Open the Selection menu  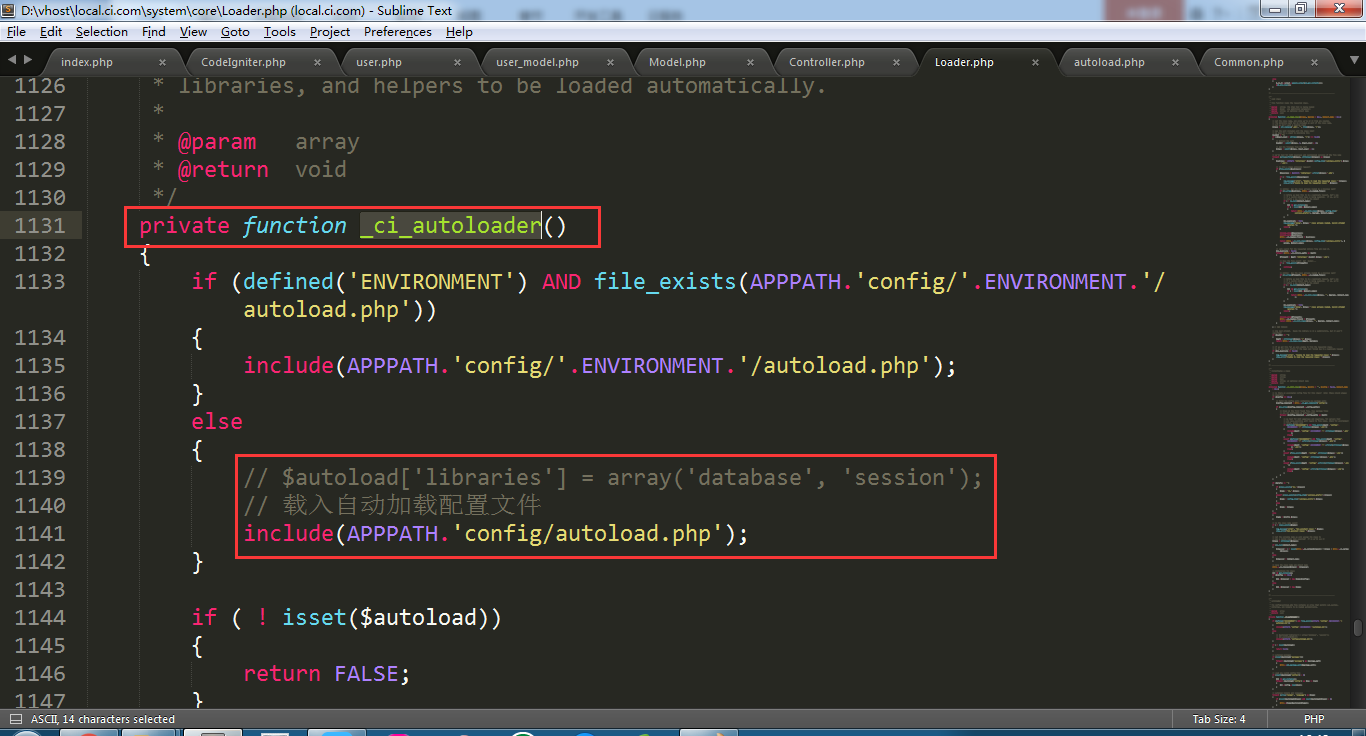102,32
